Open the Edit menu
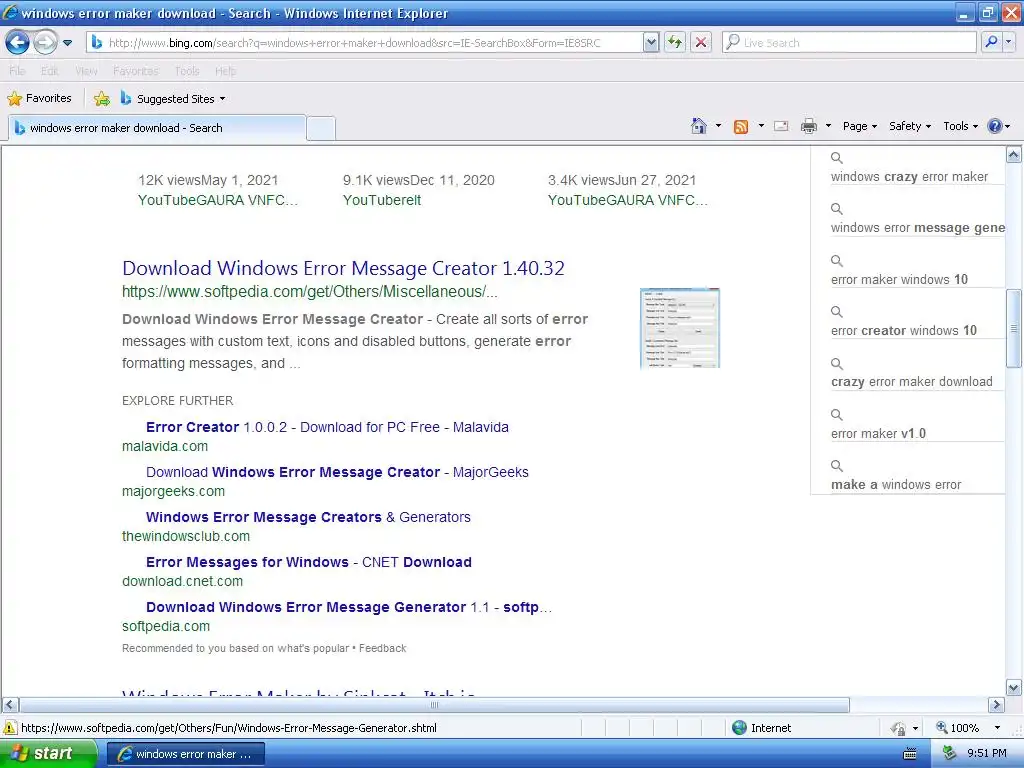This screenshot has height=768, width=1024. tap(49, 71)
